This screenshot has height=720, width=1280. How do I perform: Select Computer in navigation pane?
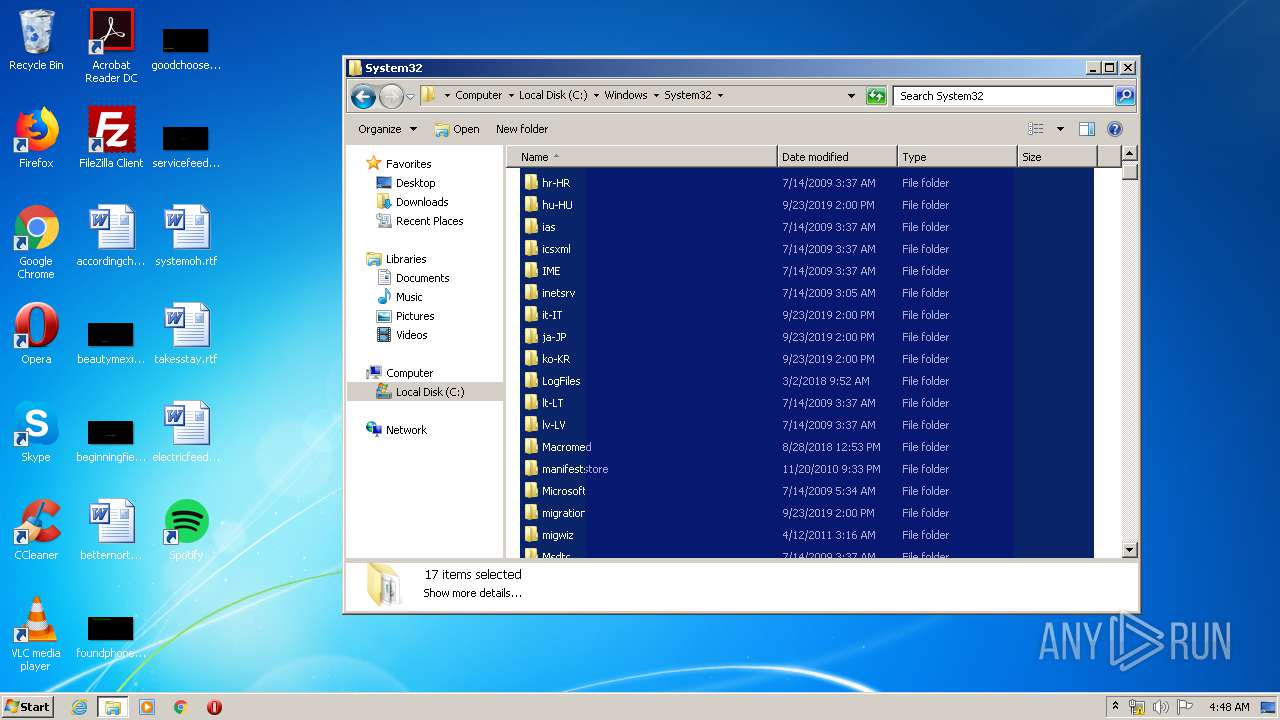(x=399, y=373)
